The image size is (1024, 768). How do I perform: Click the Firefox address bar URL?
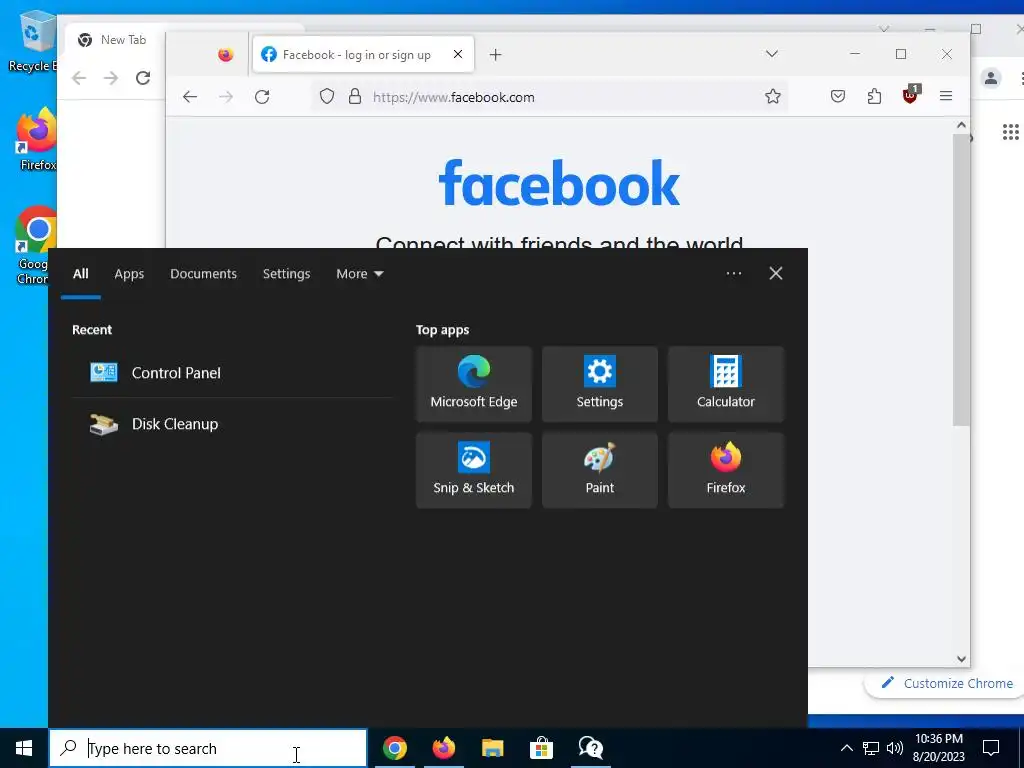click(453, 97)
